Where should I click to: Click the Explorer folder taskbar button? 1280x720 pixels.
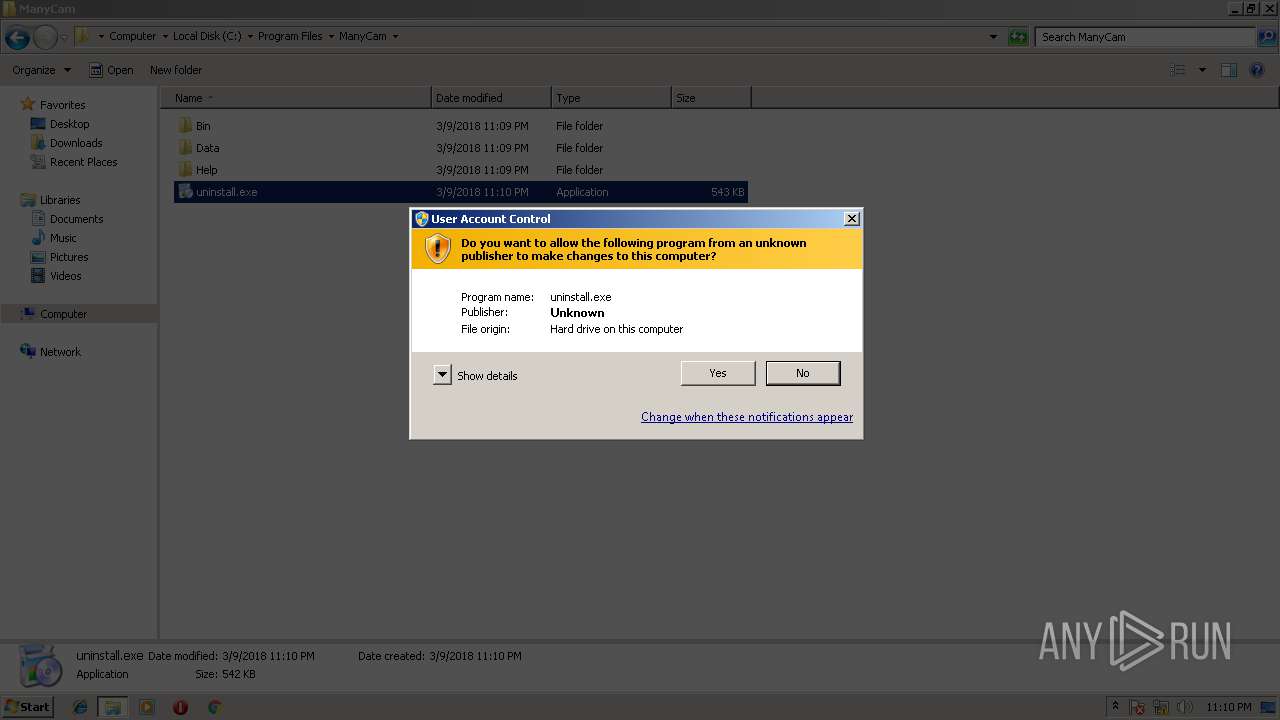(113, 707)
